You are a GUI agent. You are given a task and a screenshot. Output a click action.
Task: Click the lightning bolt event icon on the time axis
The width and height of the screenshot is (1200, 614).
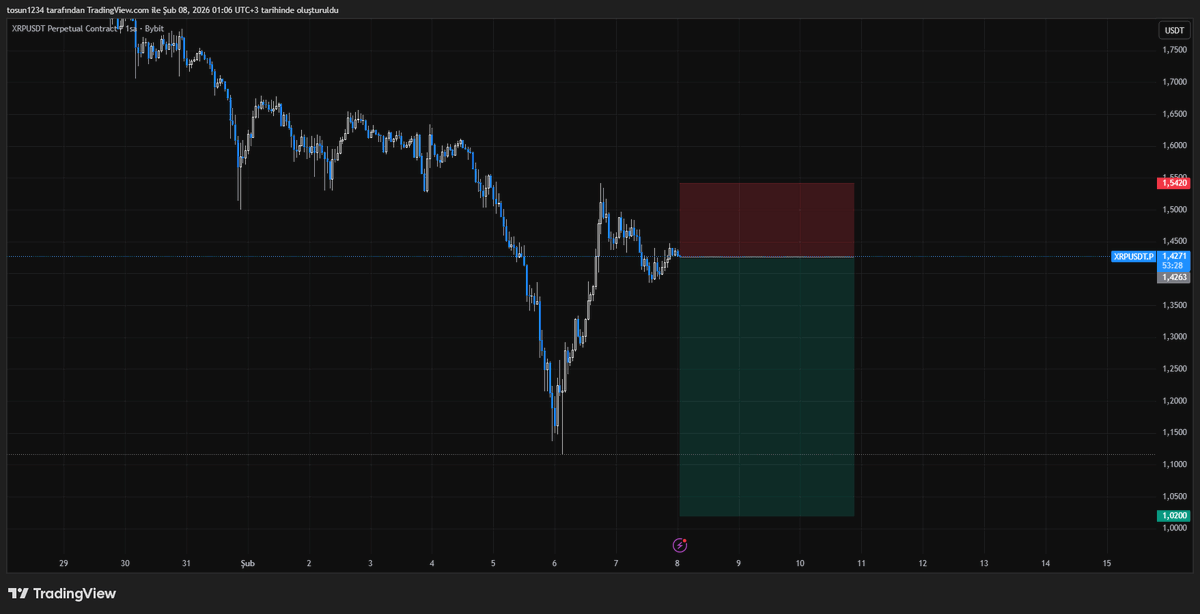[680, 545]
